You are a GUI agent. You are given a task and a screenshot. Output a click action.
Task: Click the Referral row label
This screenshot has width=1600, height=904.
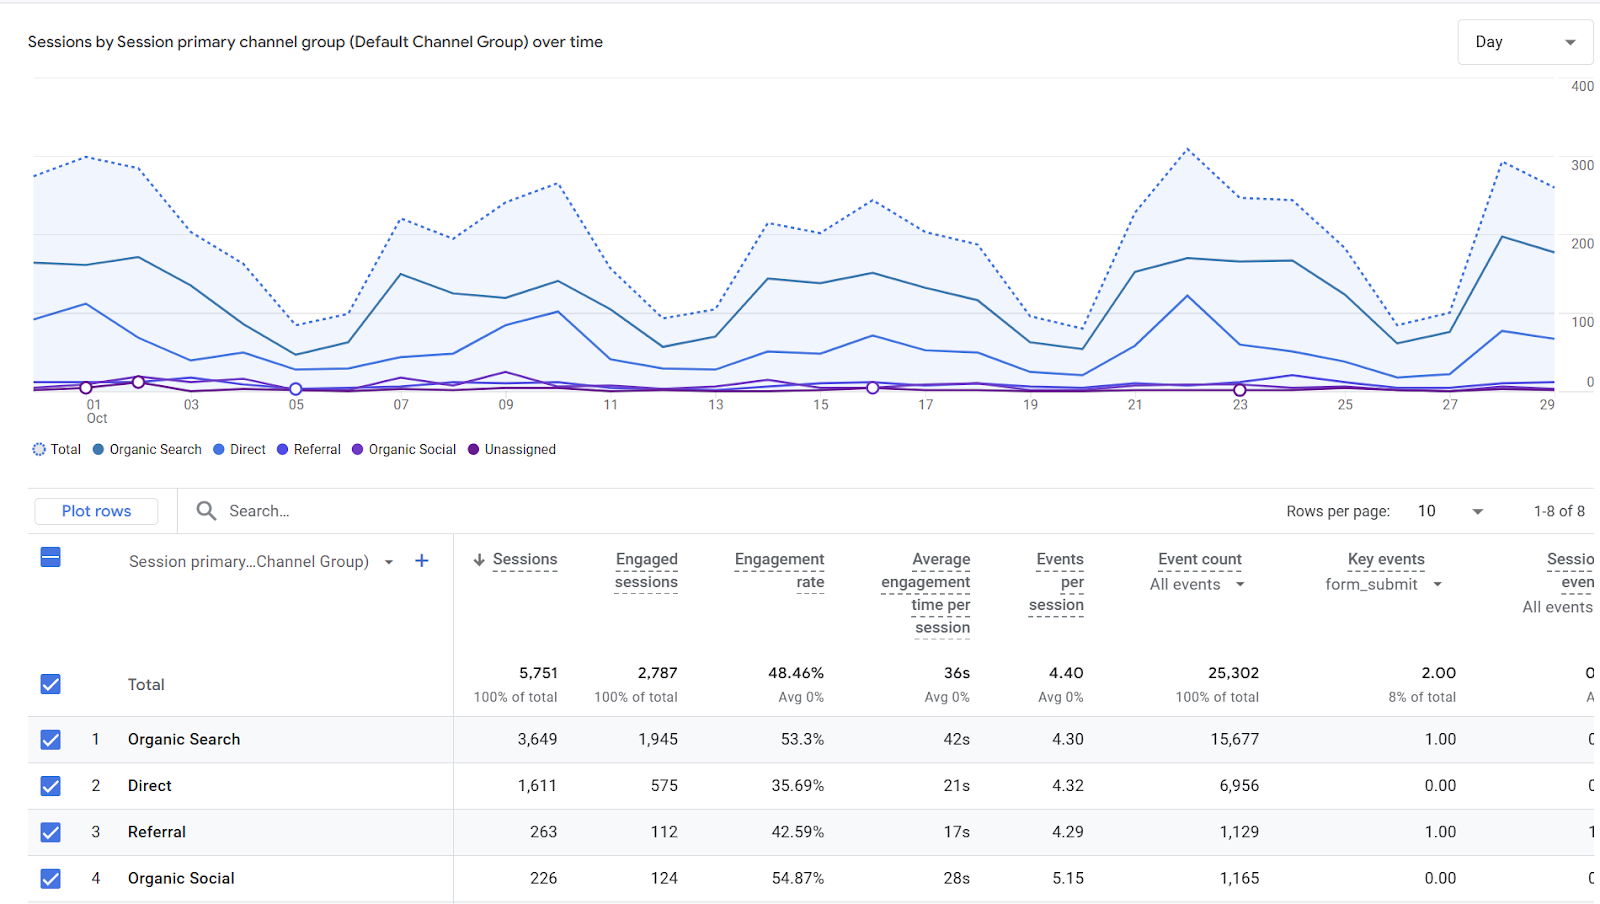pos(157,832)
